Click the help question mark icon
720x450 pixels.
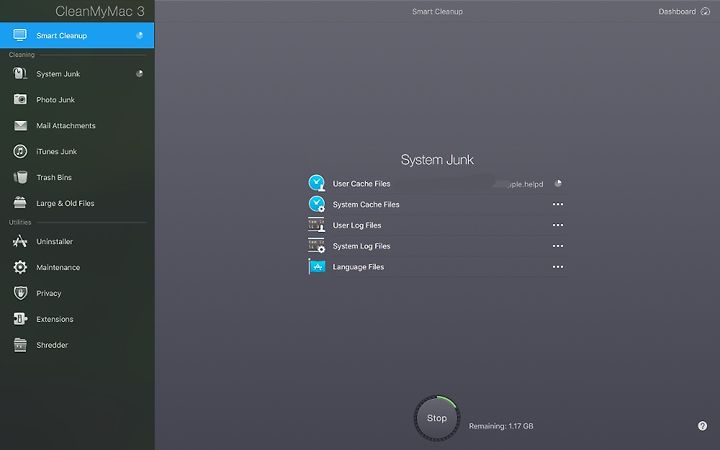[702, 426]
